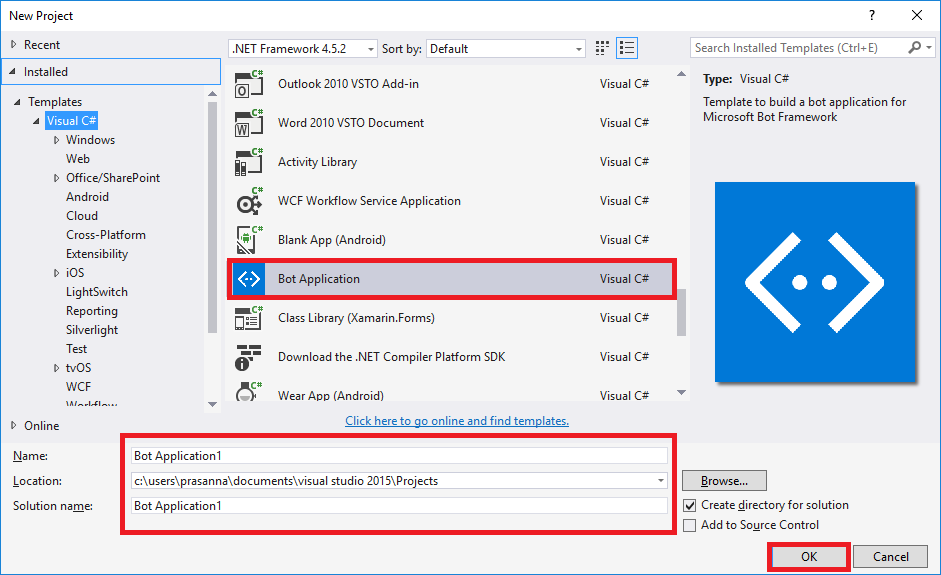This screenshot has height=575, width=941.
Task: Click the project Name input field
Action: 399,456
